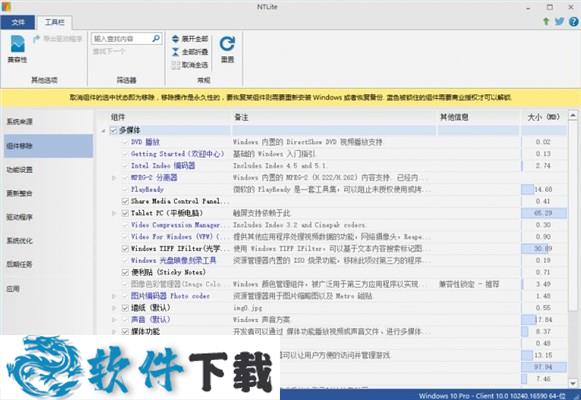Click the 全部折叠 button label
581x400 pixels.
point(195,52)
